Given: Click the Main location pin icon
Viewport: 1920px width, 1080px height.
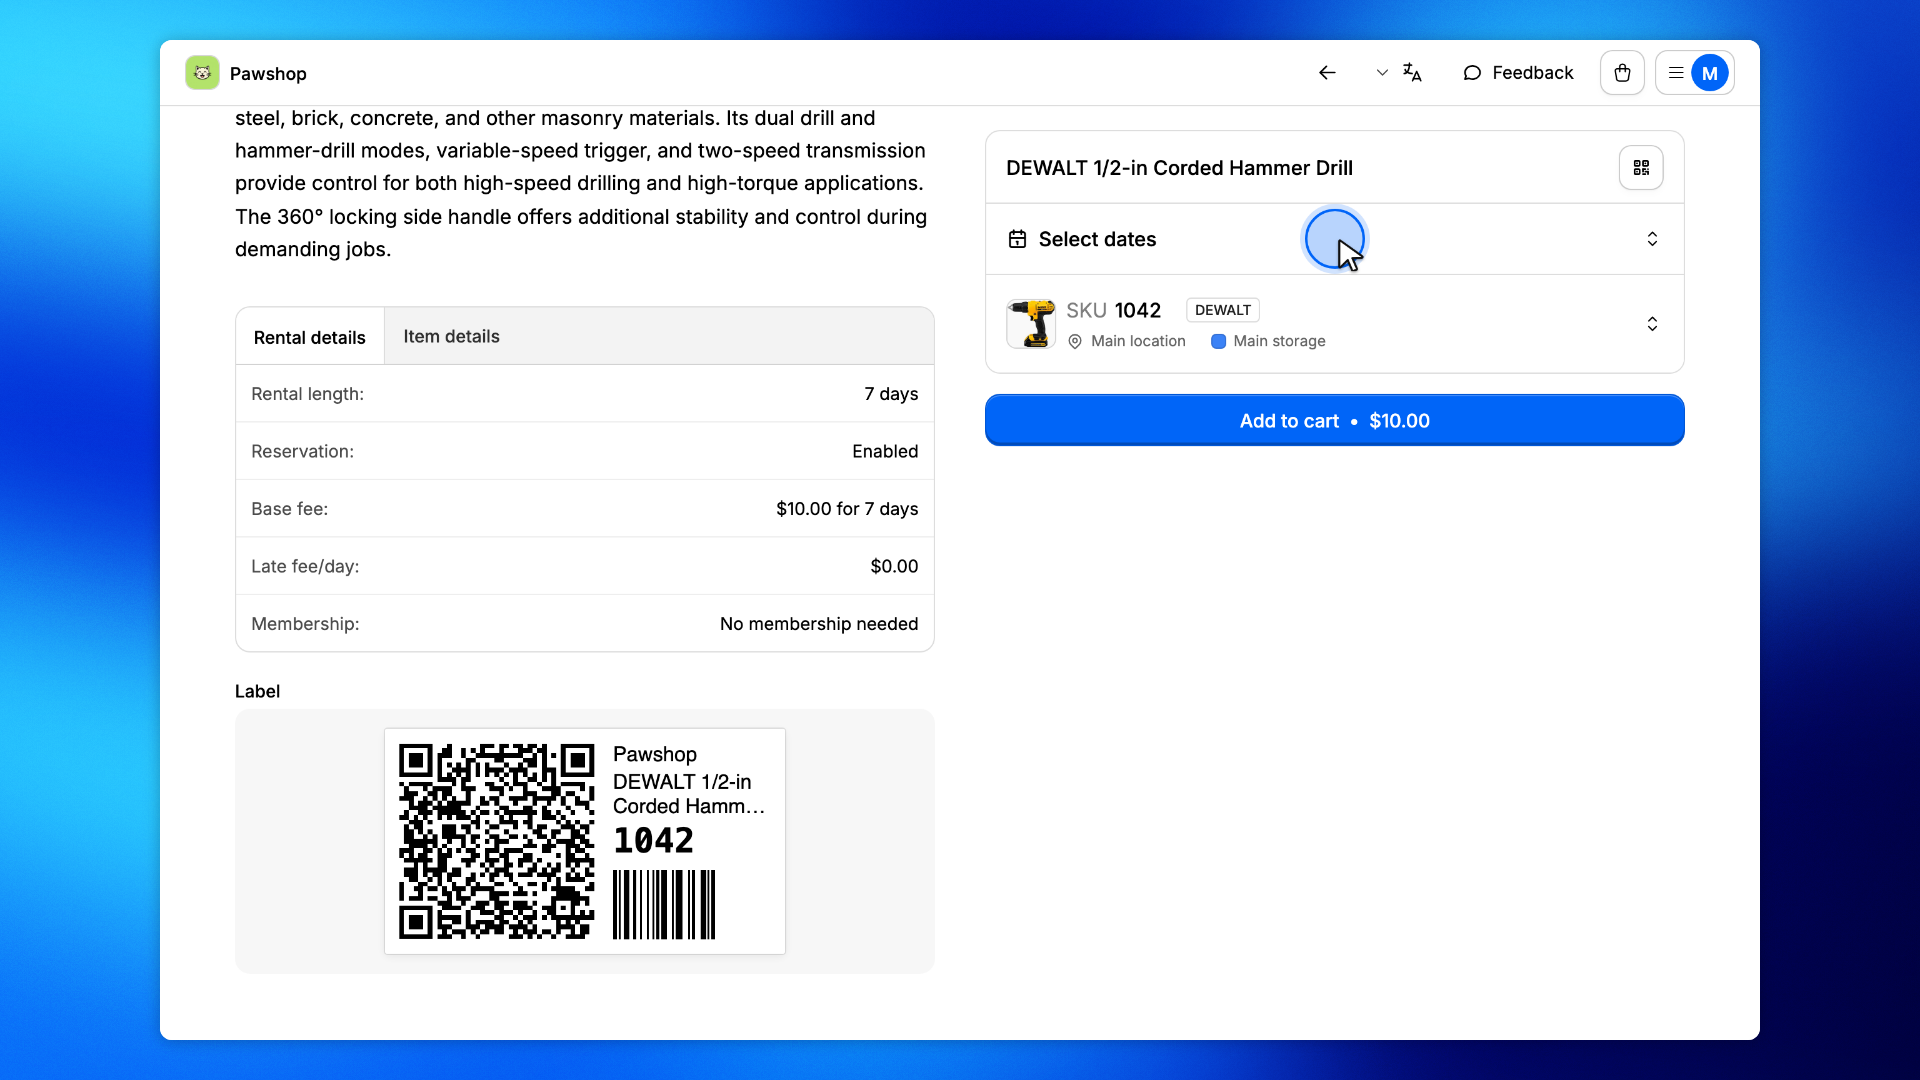Looking at the screenshot, I should pyautogui.click(x=1075, y=341).
